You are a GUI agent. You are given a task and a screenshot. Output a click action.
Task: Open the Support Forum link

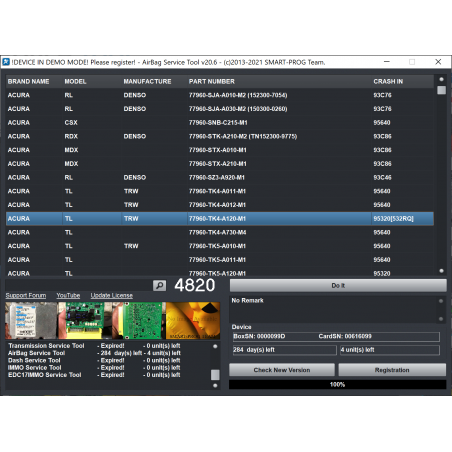click(26, 296)
